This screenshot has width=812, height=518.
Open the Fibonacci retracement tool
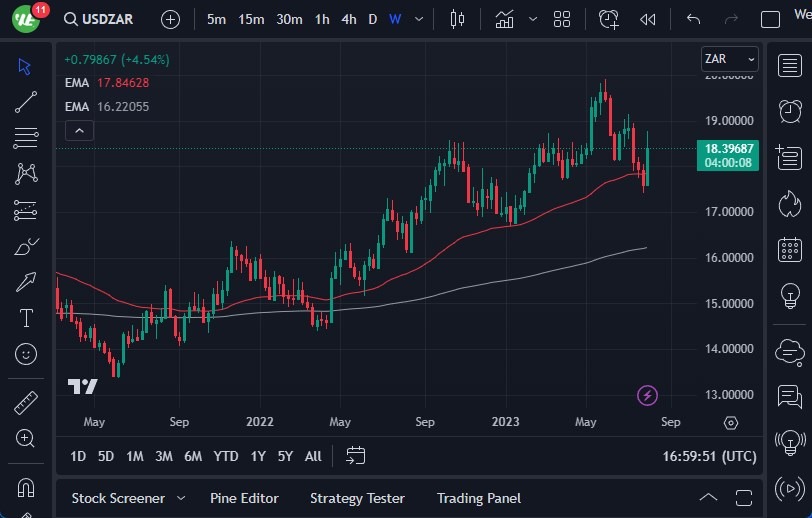click(26, 137)
